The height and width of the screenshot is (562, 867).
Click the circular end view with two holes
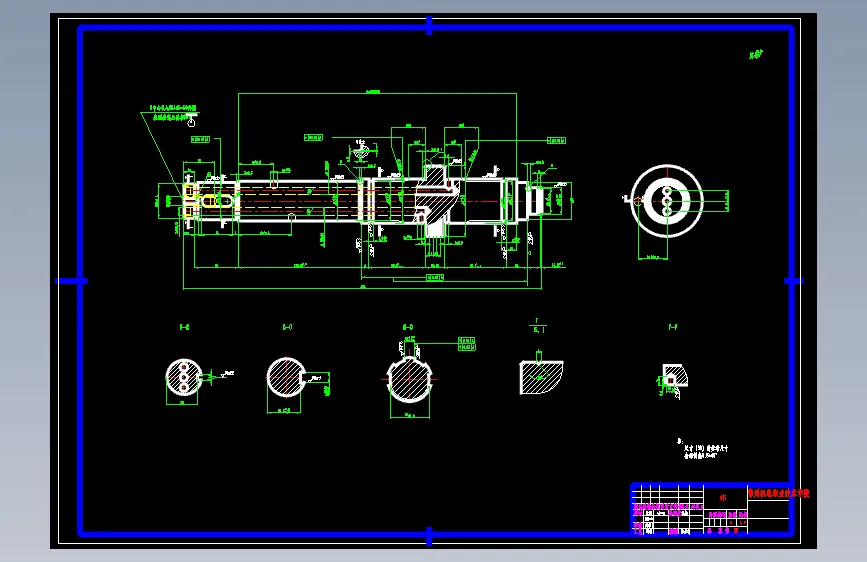[667, 201]
